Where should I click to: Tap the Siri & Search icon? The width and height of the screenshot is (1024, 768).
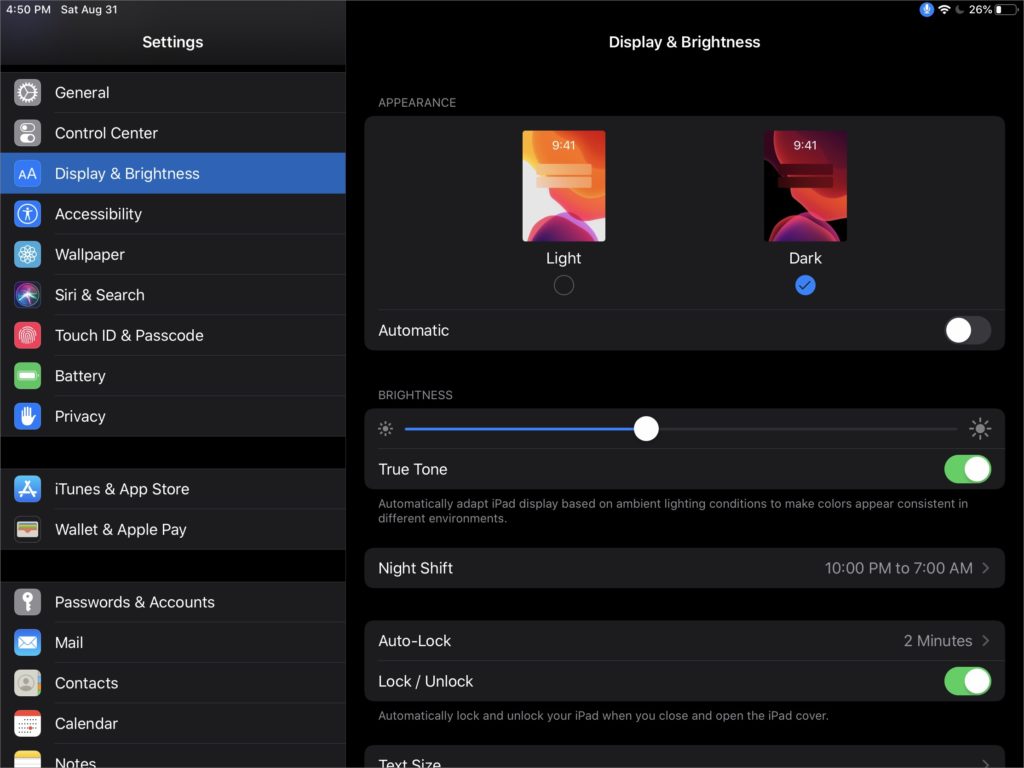click(28, 295)
